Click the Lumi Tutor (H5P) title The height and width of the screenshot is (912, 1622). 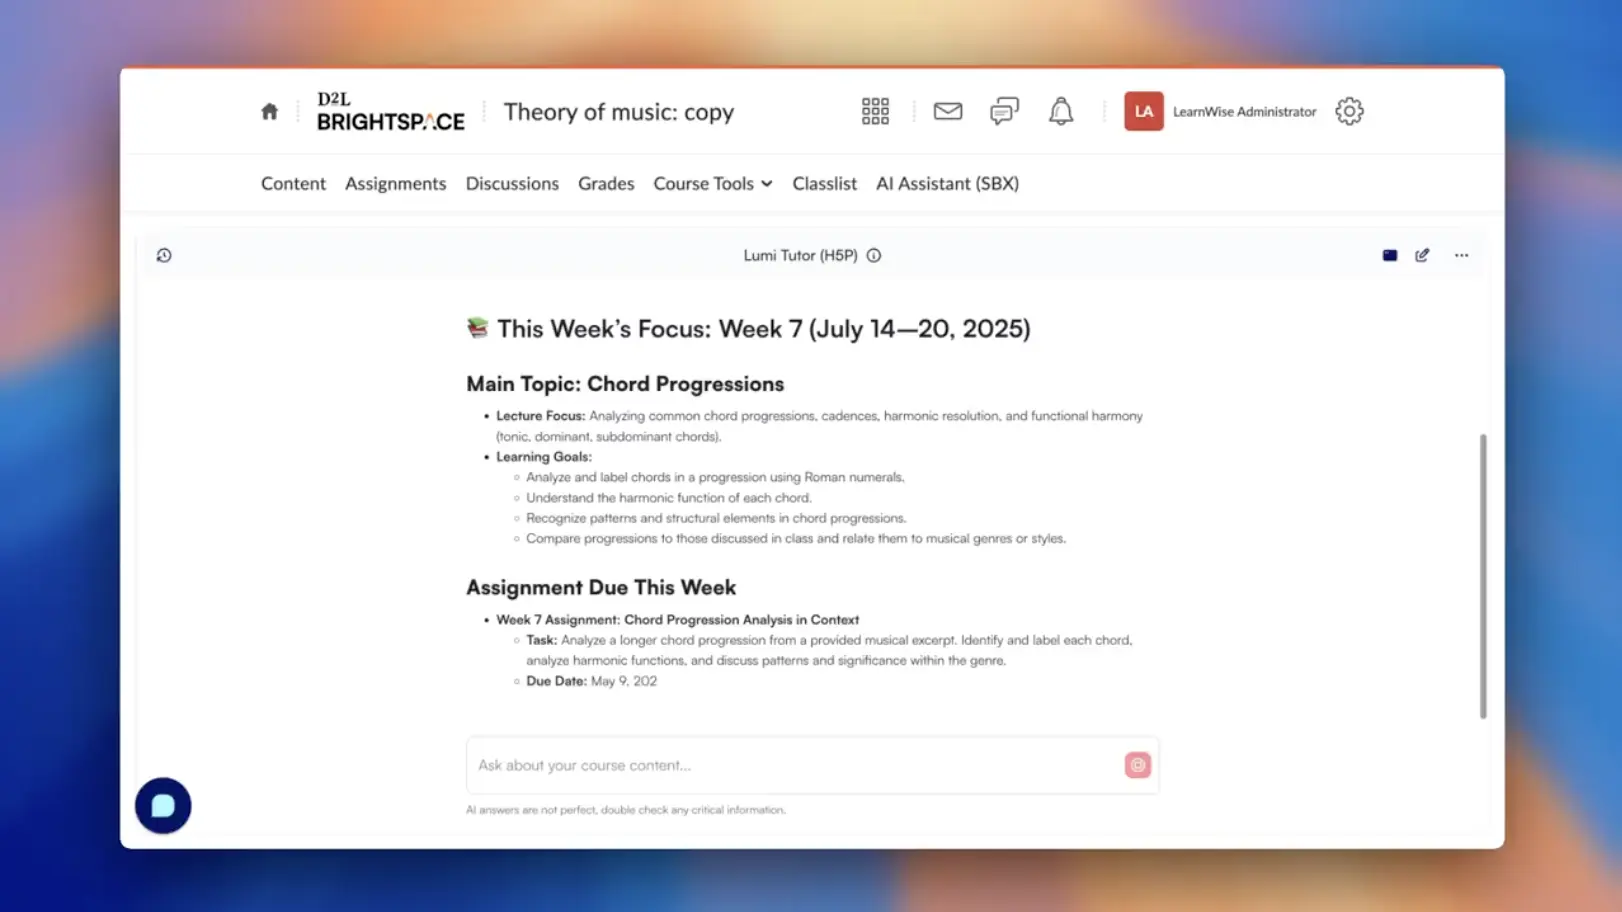800,255
